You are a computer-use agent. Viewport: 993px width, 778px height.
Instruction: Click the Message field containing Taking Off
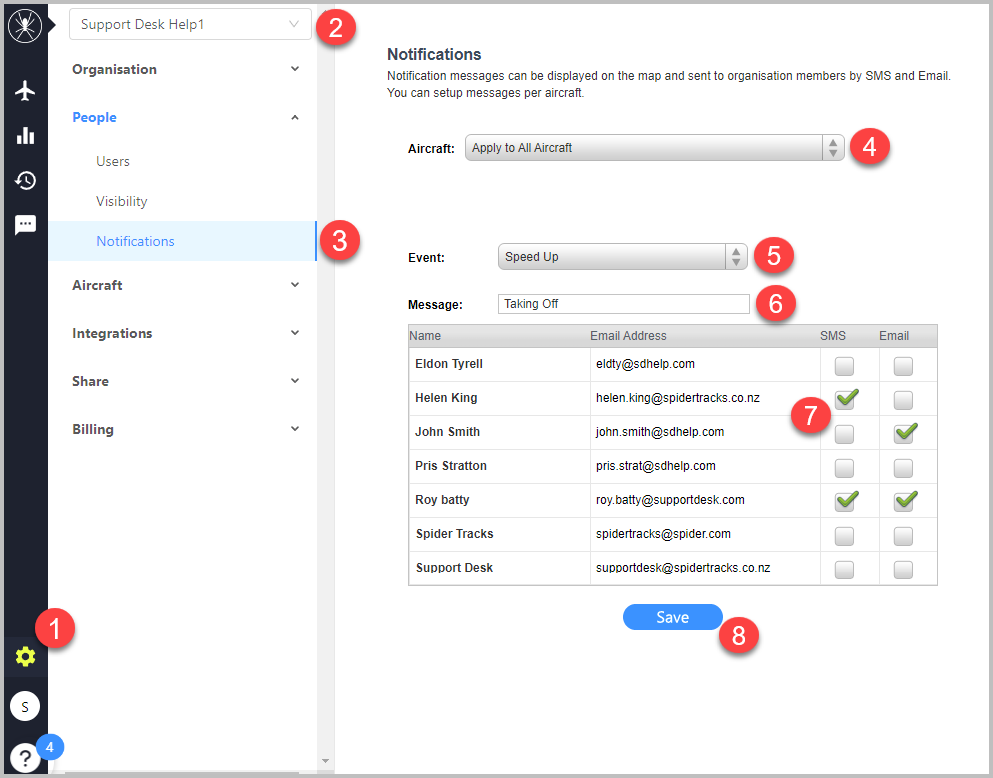tap(623, 304)
